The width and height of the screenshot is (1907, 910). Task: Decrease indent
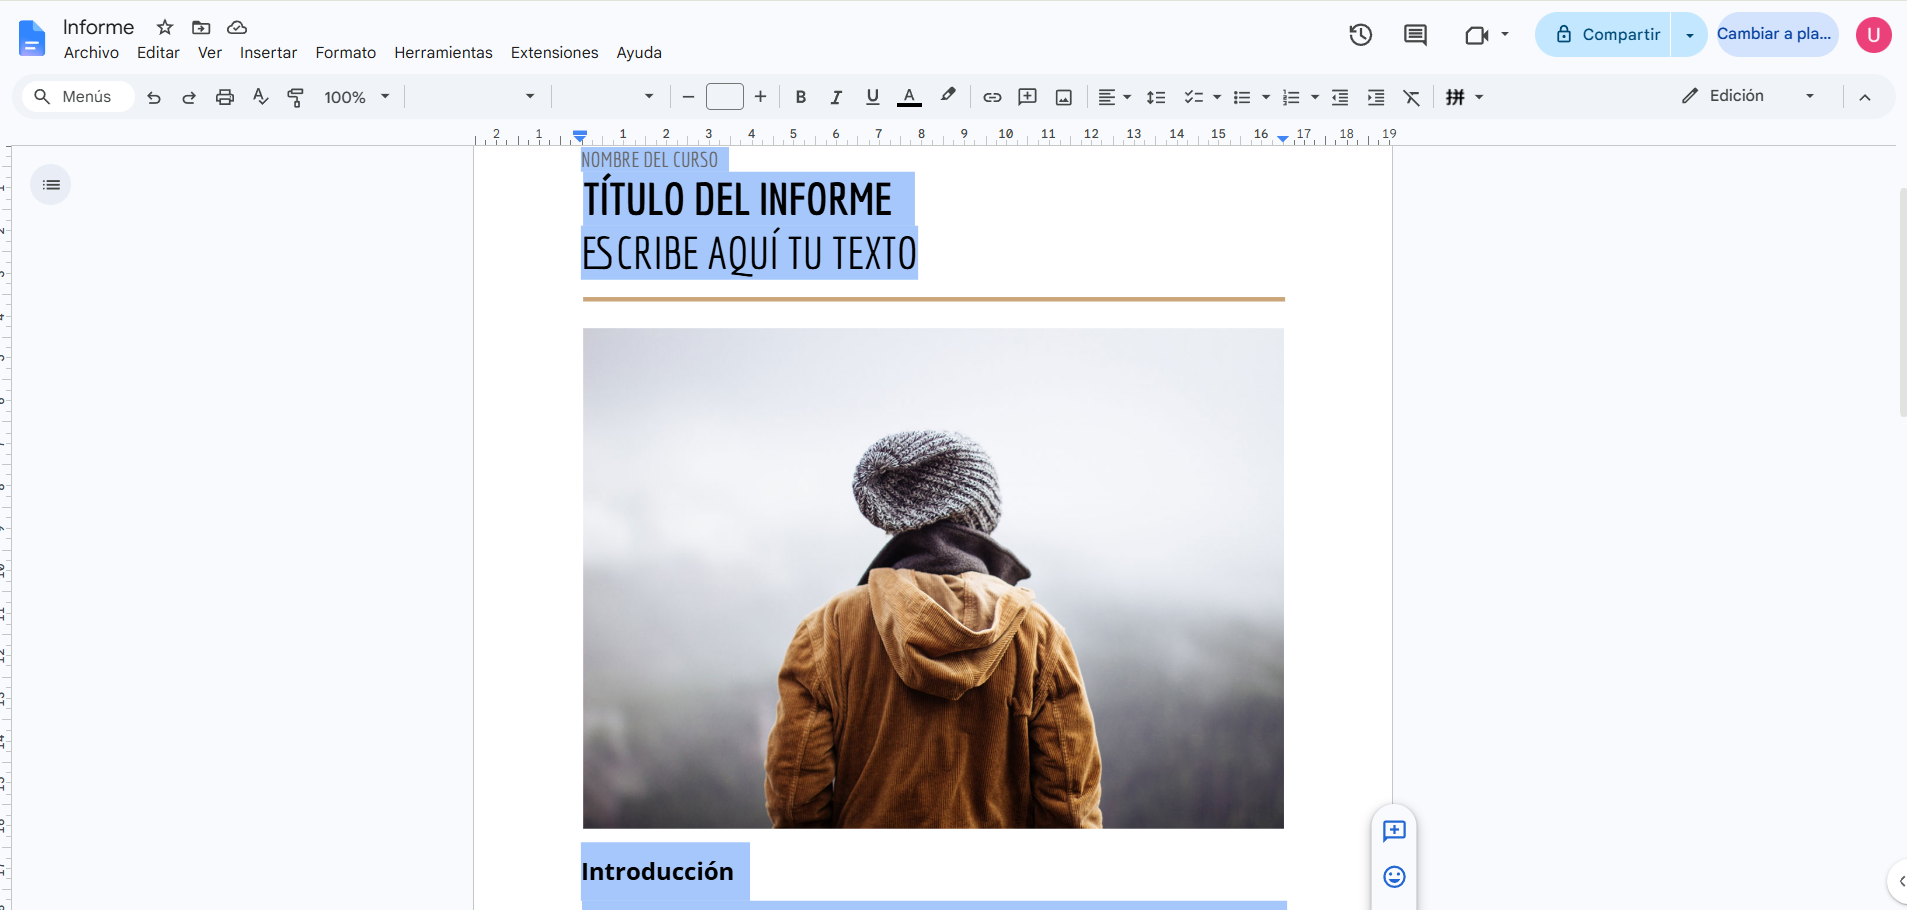click(x=1340, y=97)
